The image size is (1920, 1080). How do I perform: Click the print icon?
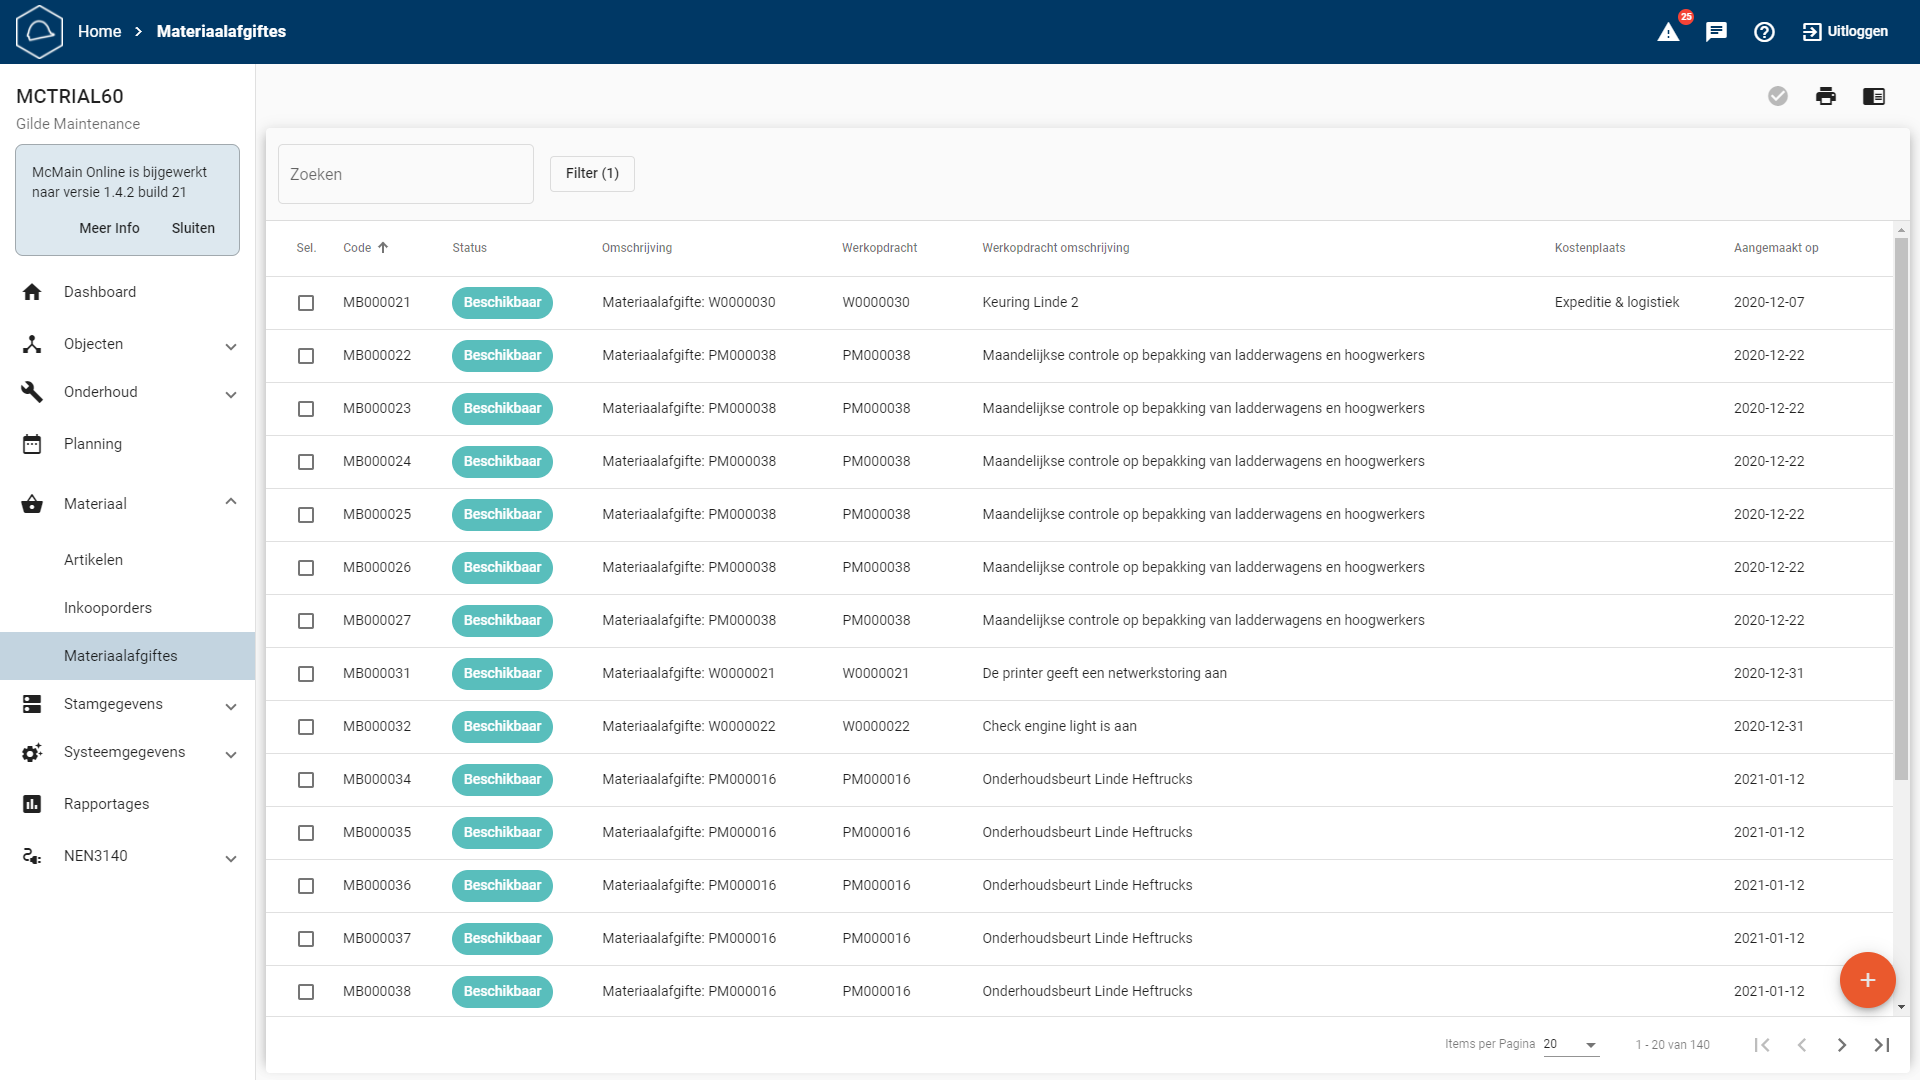(1826, 96)
